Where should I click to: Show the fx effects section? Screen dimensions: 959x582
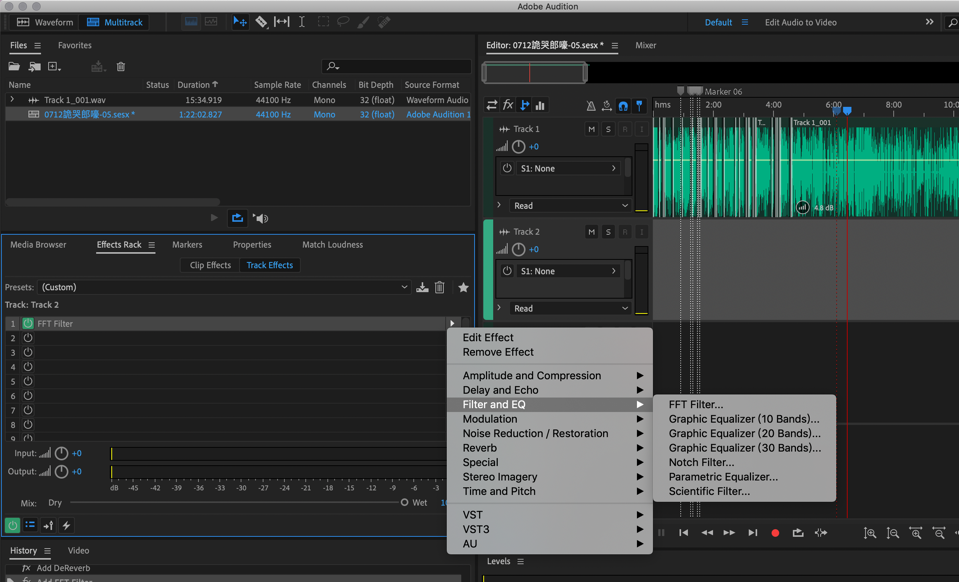coord(508,105)
